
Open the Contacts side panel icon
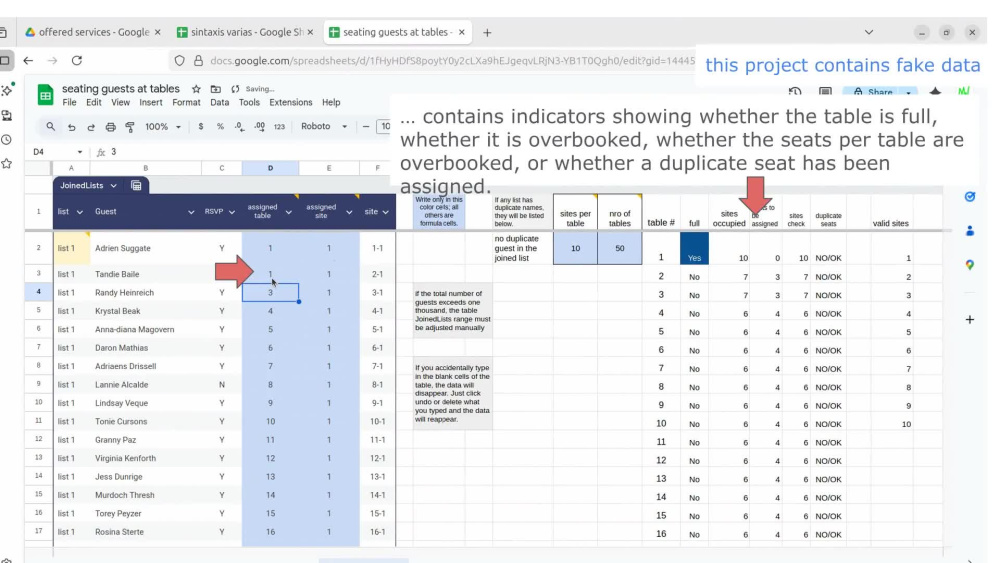click(x=969, y=230)
